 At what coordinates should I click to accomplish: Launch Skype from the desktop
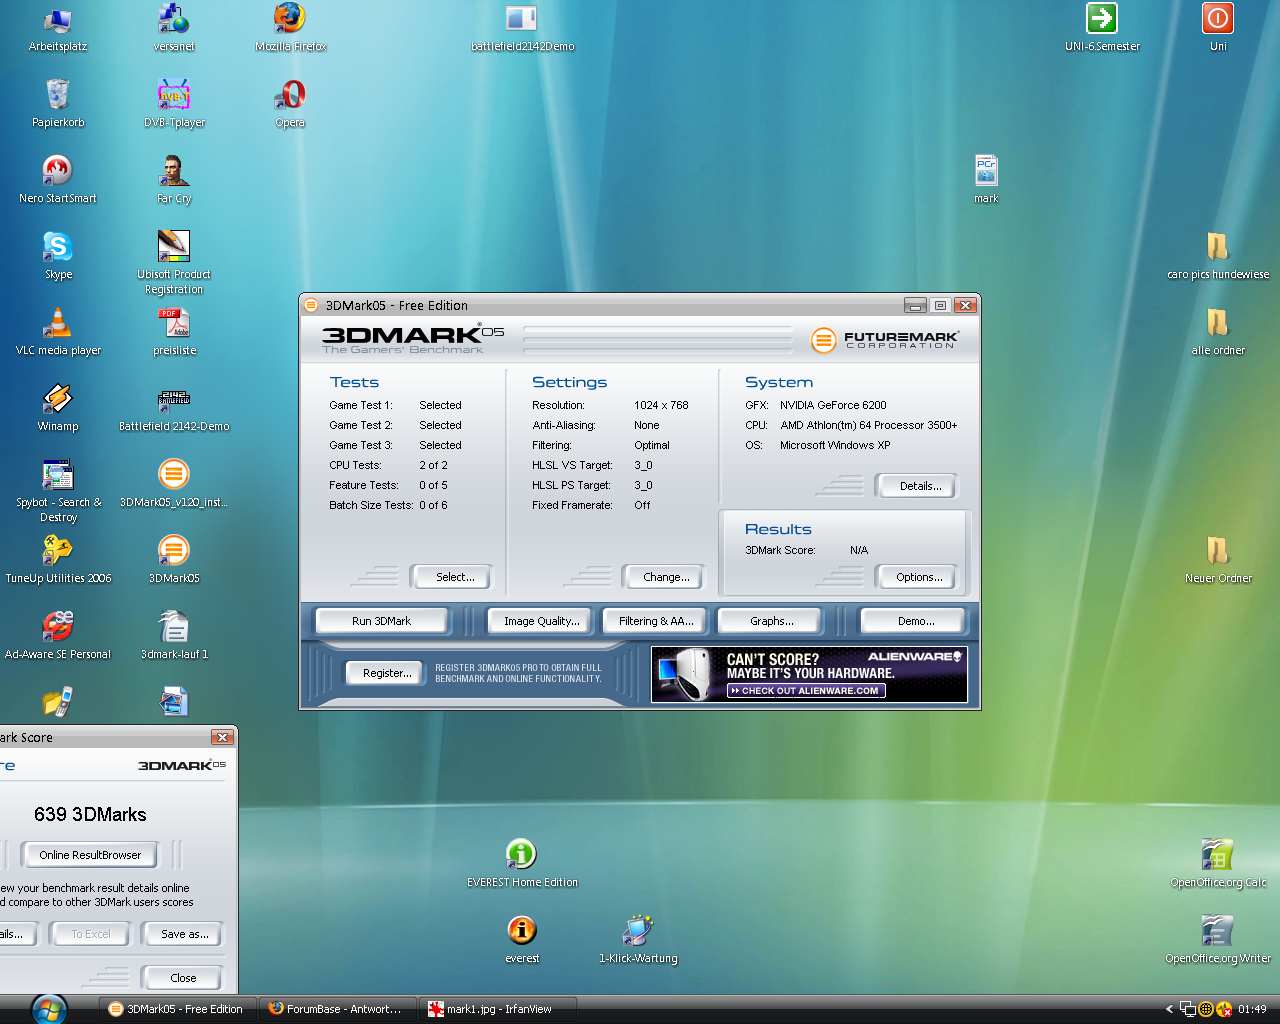coord(58,256)
